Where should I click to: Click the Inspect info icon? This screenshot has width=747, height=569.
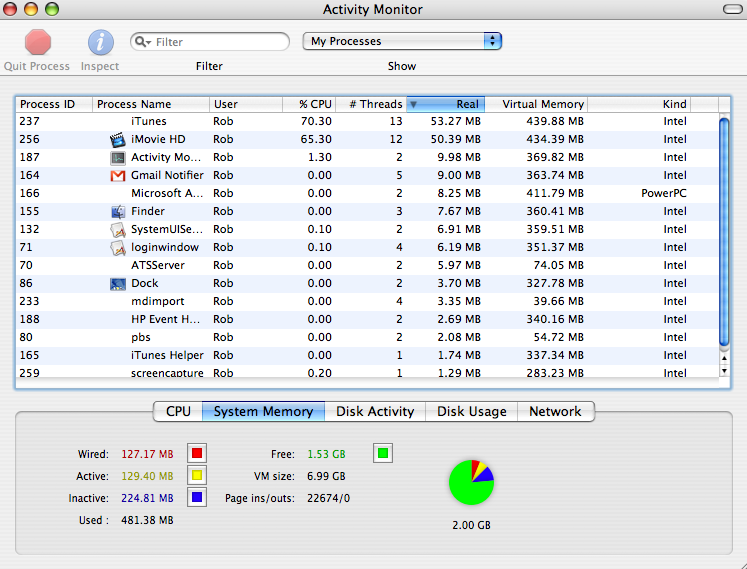click(x=101, y=42)
